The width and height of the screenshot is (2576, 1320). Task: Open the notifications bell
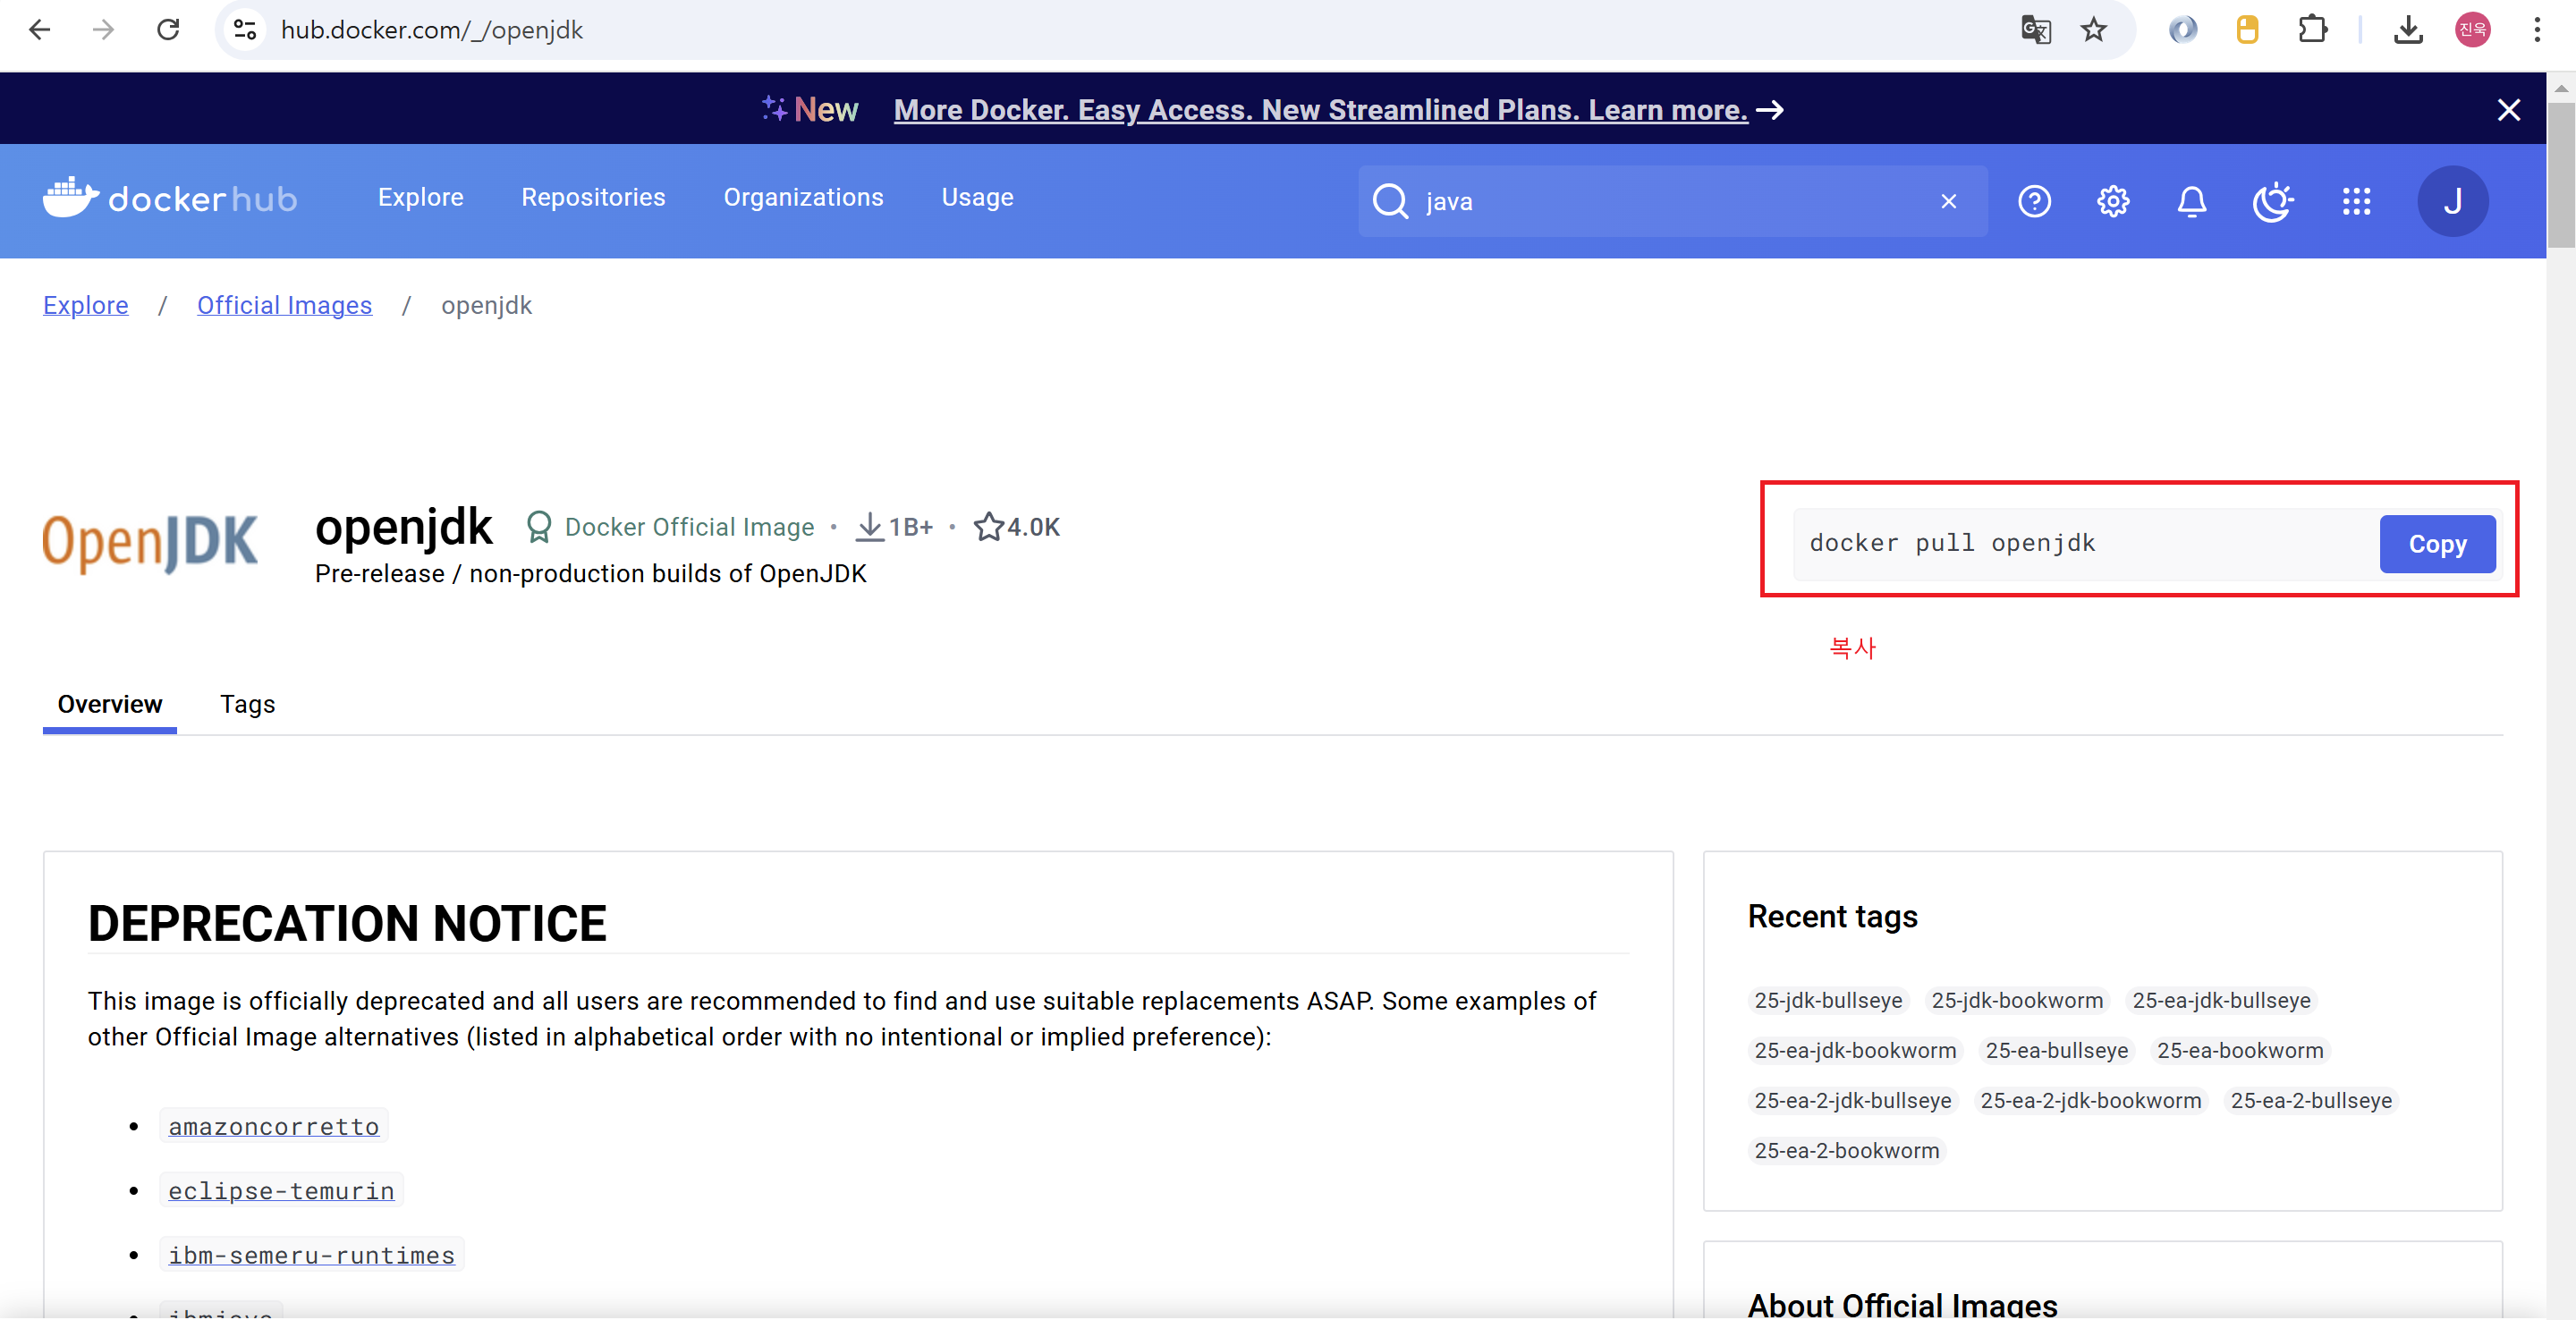[2191, 201]
